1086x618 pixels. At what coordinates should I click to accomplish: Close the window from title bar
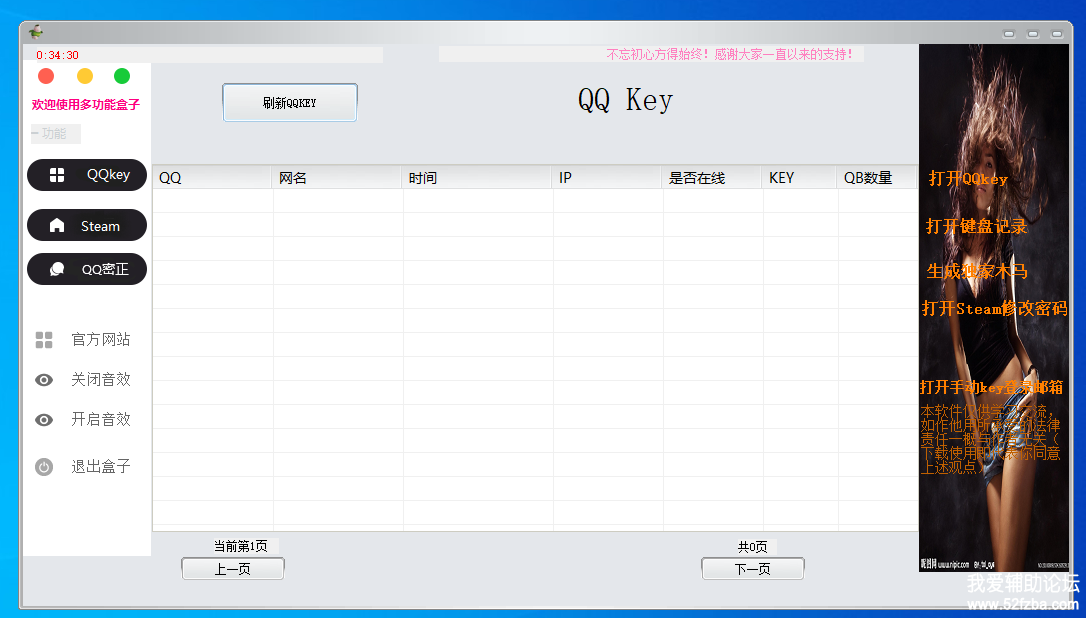coord(1057,33)
